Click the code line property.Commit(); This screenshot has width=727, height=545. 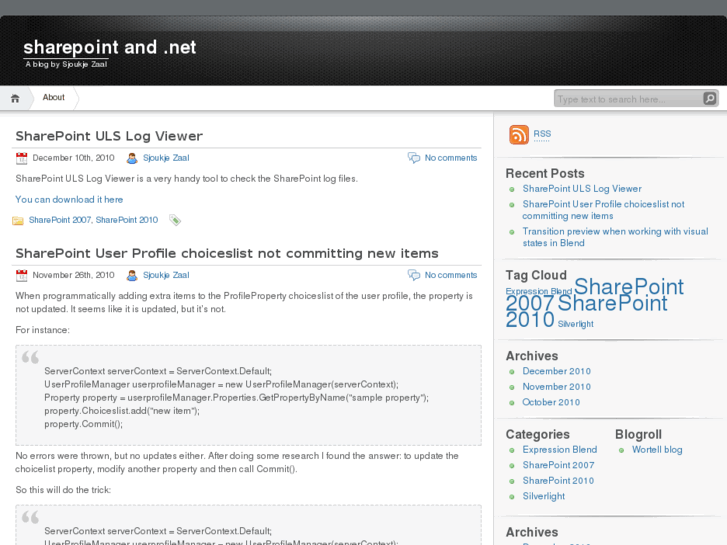83,424
